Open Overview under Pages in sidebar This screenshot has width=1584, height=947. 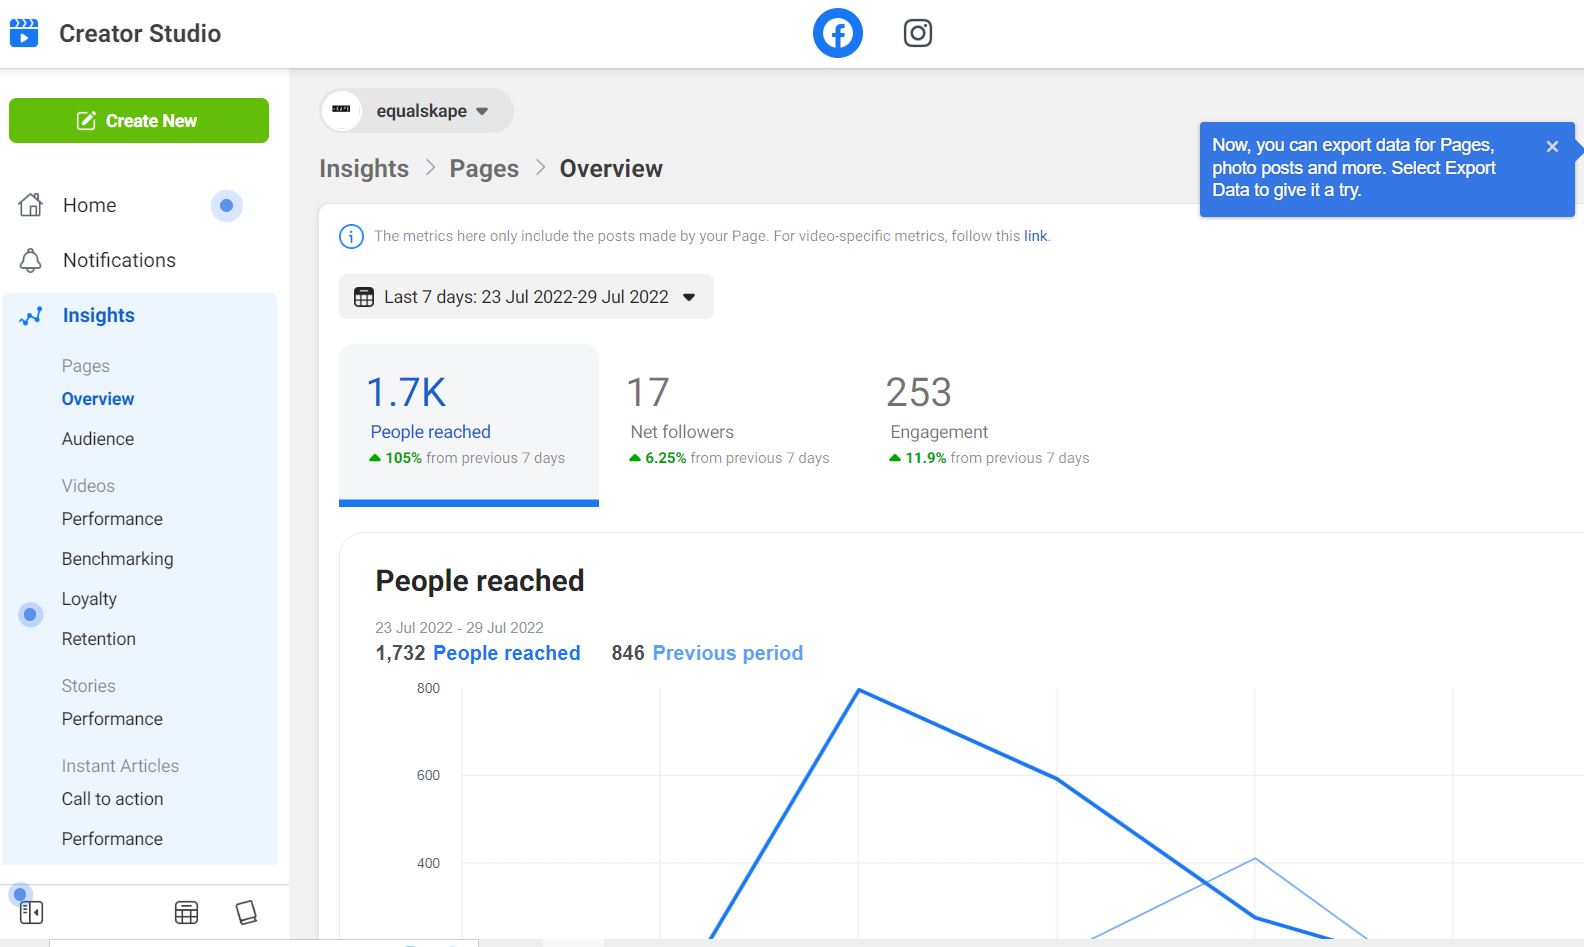(98, 399)
